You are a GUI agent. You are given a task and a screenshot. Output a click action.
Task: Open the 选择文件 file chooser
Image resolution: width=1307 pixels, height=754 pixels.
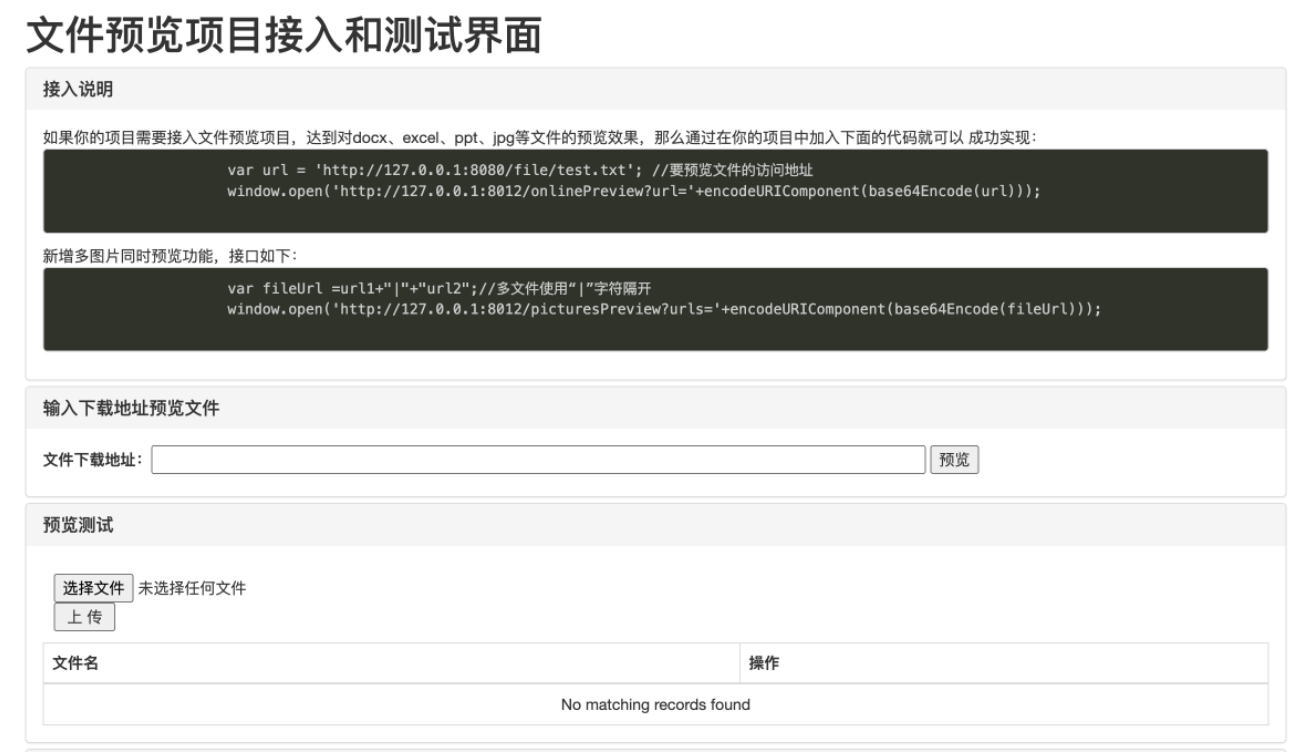94,588
